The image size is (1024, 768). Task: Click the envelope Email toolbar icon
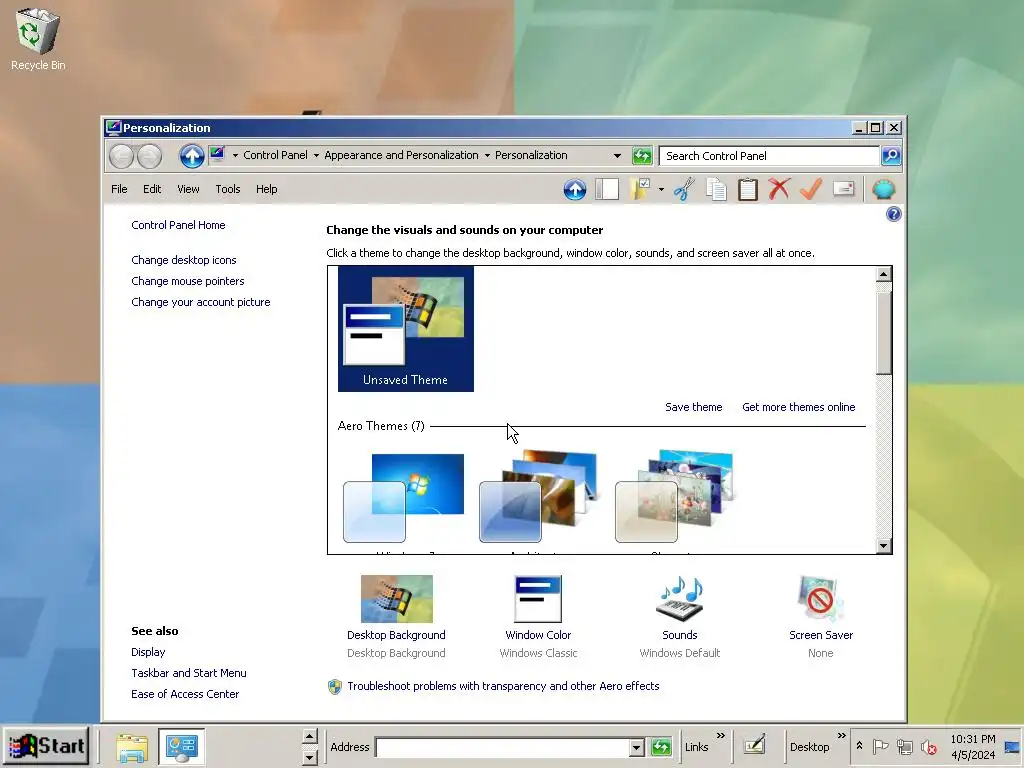[844, 189]
